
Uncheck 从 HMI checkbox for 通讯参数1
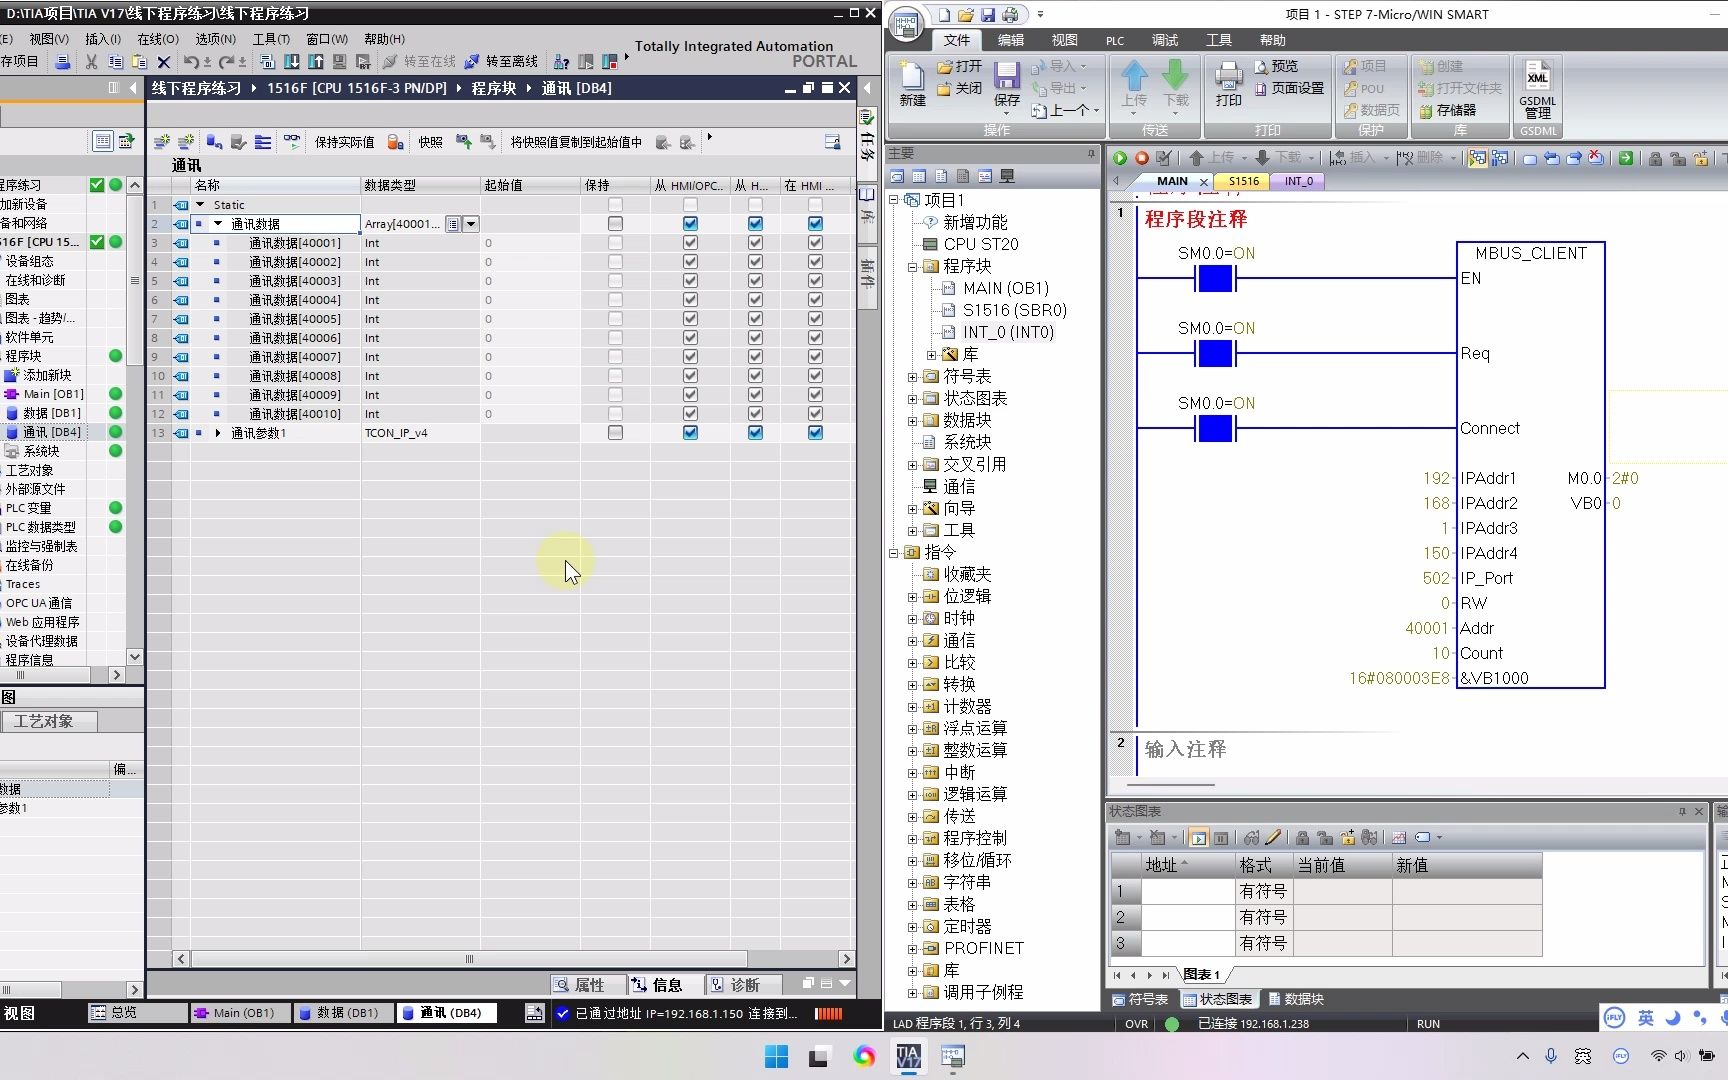pyautogui.click(x=755, y=432)
